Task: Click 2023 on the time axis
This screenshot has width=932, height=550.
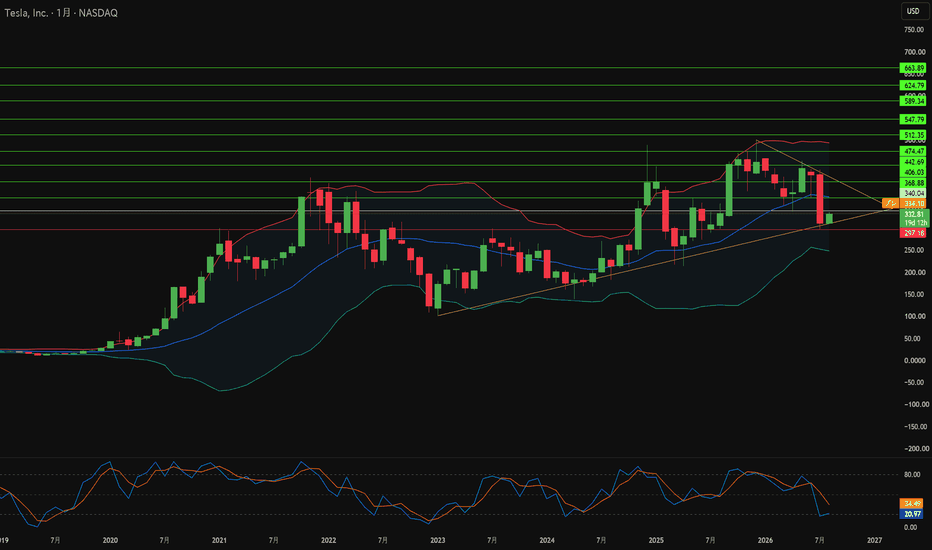Action: [x=437, y=540]
